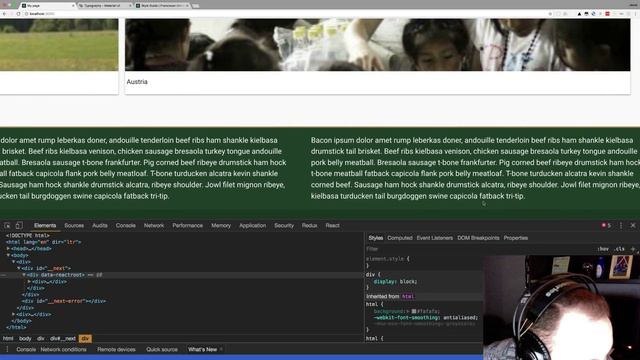
Task: Open the Network conditions drawer tab
Action: (63, 349)
